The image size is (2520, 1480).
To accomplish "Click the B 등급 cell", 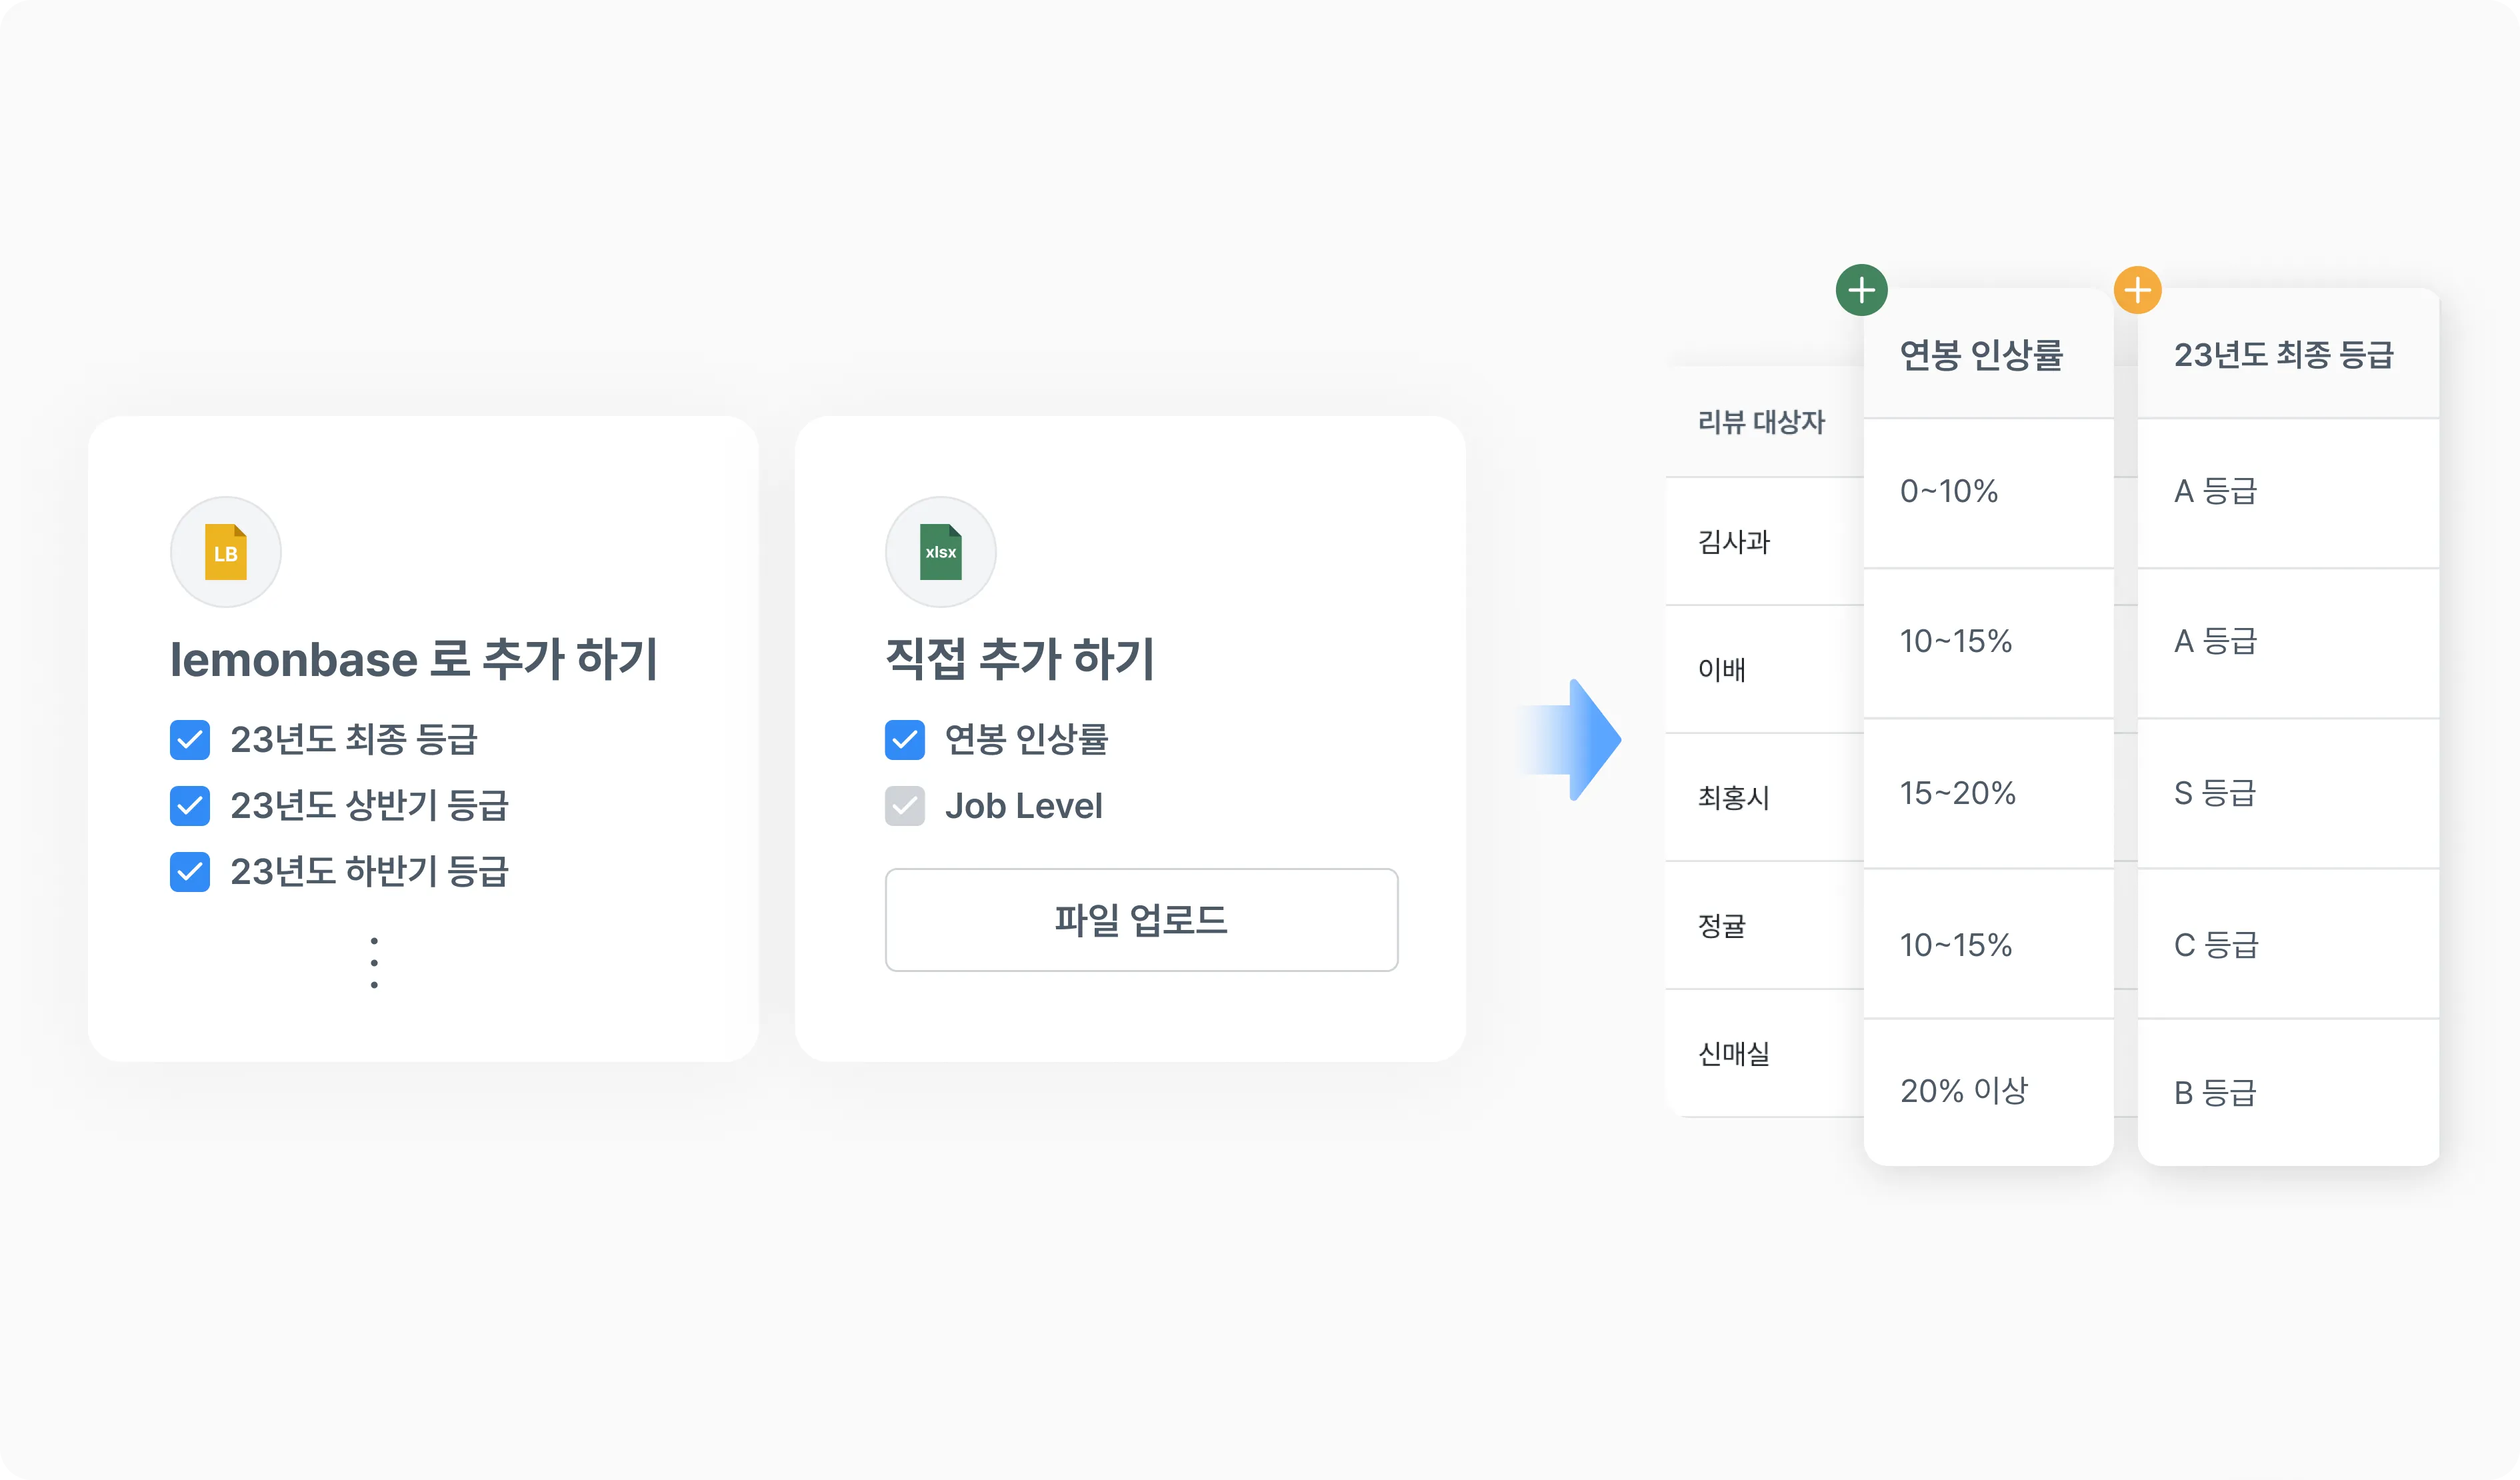I will click(2288, 1093).
